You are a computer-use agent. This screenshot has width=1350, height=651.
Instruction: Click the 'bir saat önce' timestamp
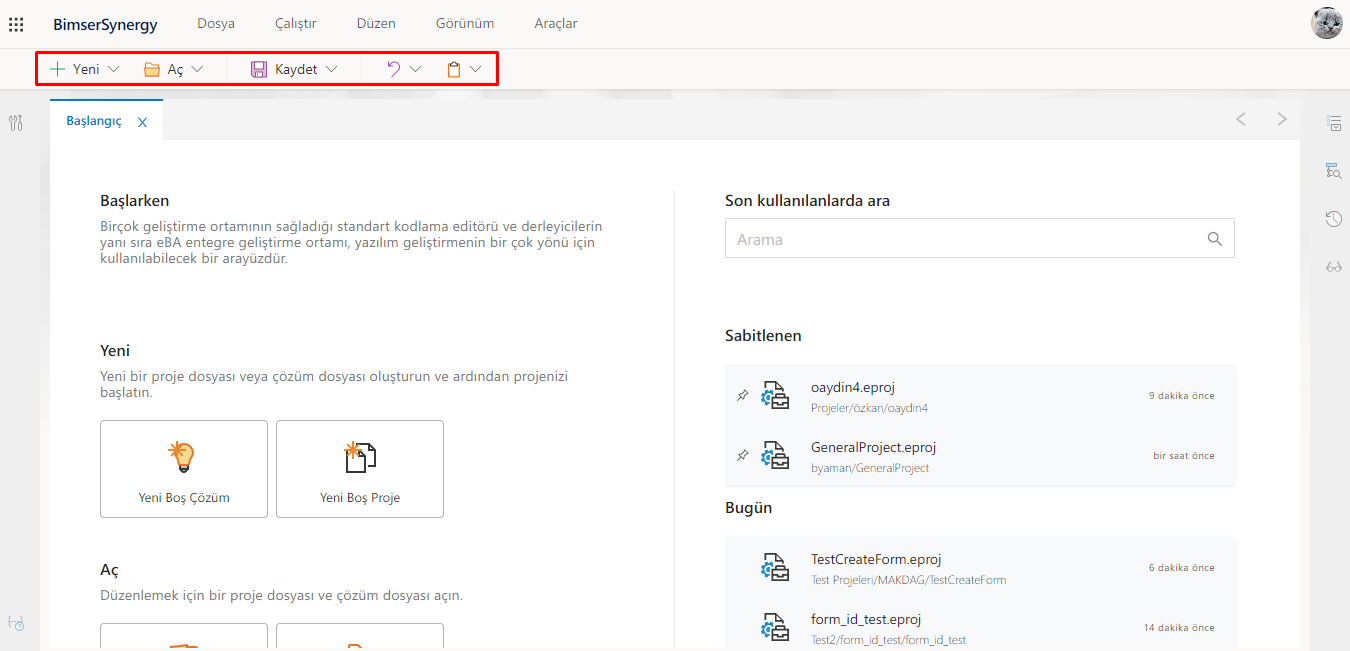[1184, 456]
